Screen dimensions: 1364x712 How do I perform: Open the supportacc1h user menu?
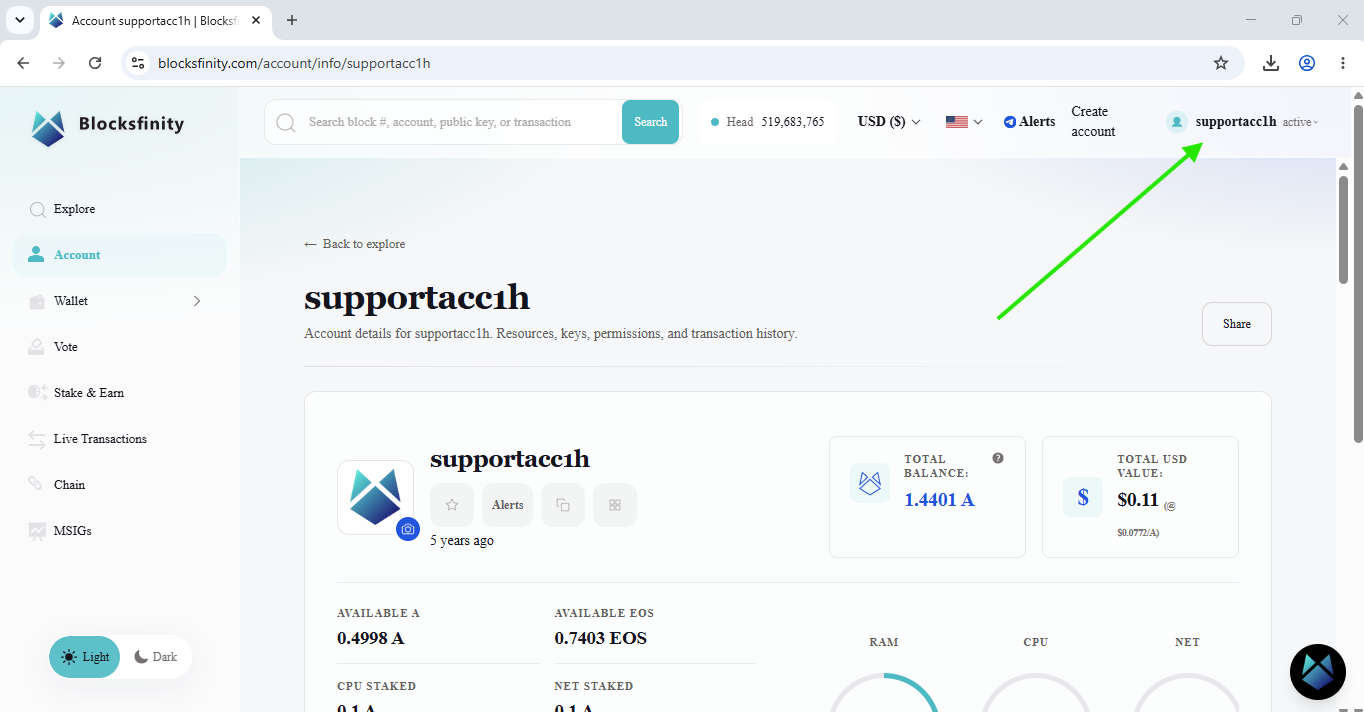[x=1242, y=122]
